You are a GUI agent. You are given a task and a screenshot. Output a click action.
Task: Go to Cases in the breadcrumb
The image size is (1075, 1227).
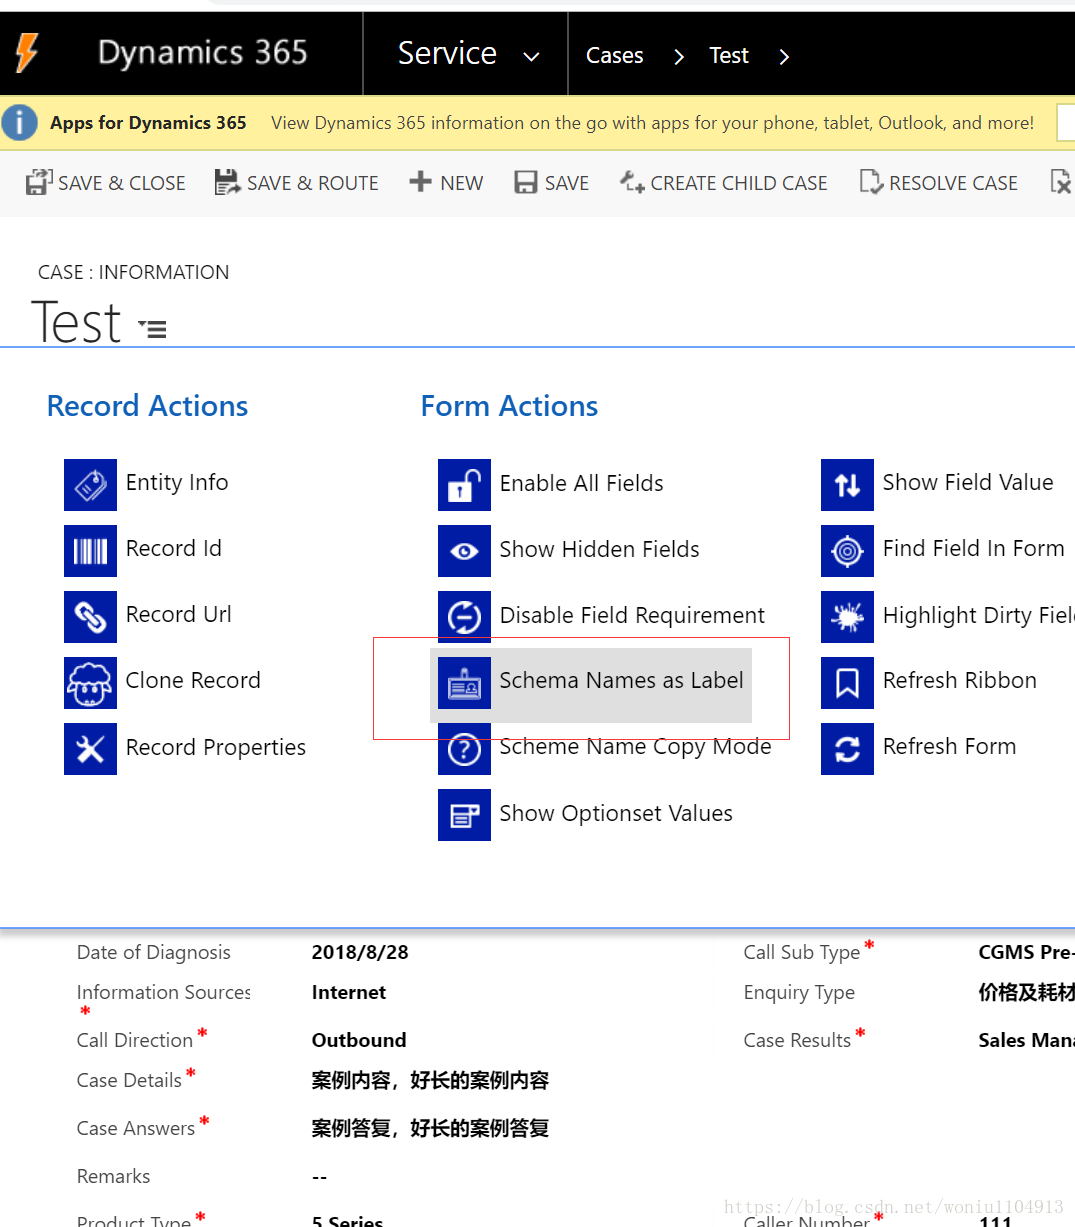[614, 56]
